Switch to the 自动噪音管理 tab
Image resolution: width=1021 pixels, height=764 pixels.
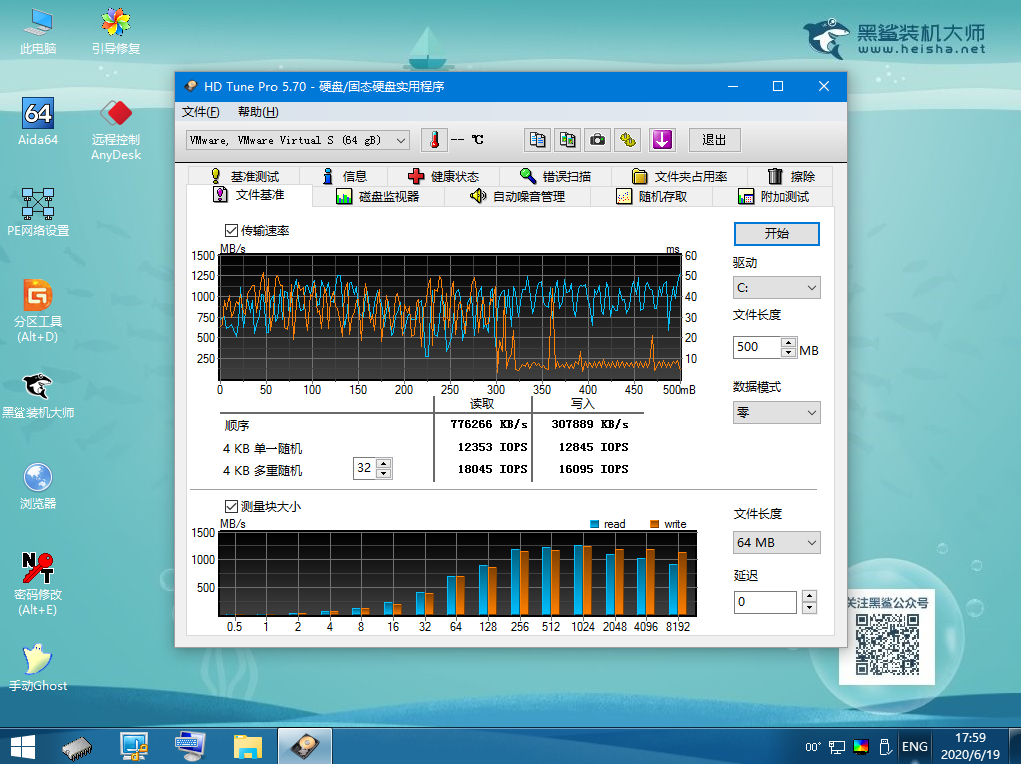(518, 197)
